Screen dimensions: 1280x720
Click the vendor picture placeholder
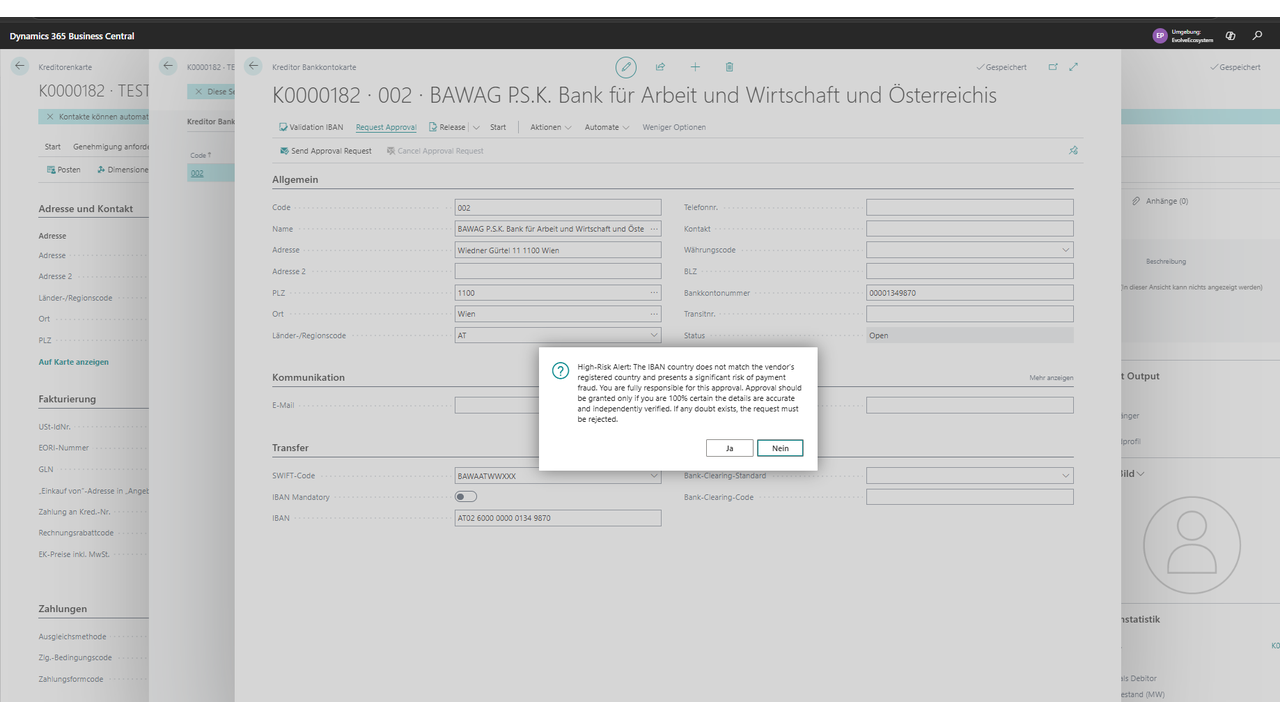pyautogui.click(x=1191, y=545)
